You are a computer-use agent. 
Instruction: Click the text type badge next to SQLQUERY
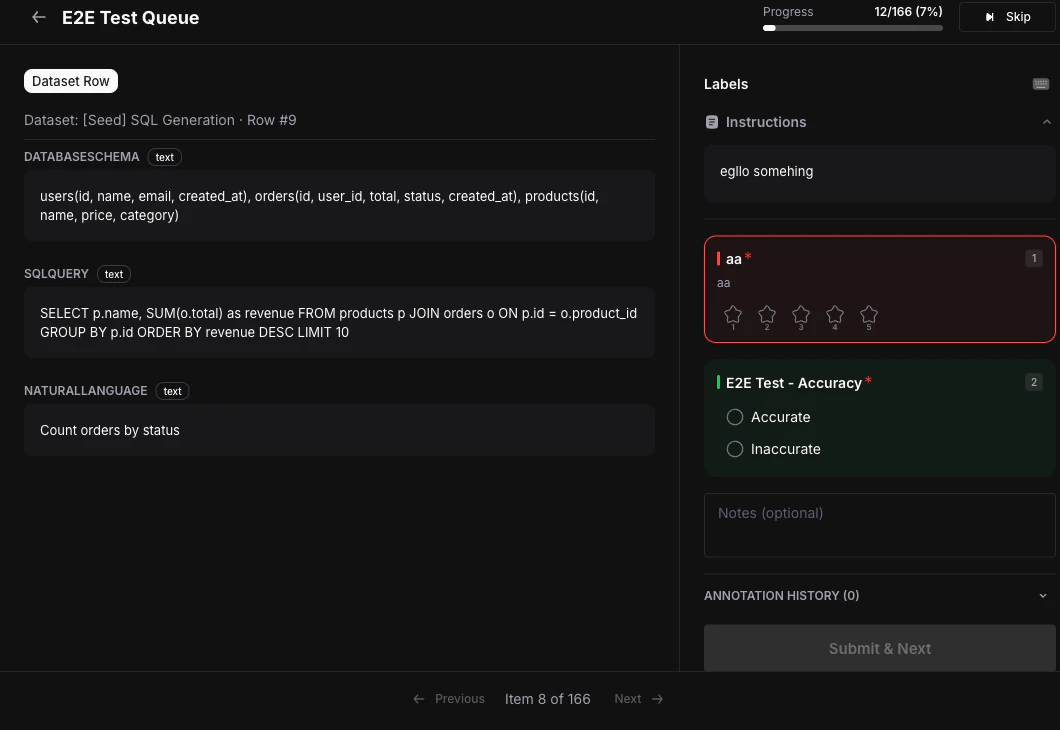coord(113,274)
